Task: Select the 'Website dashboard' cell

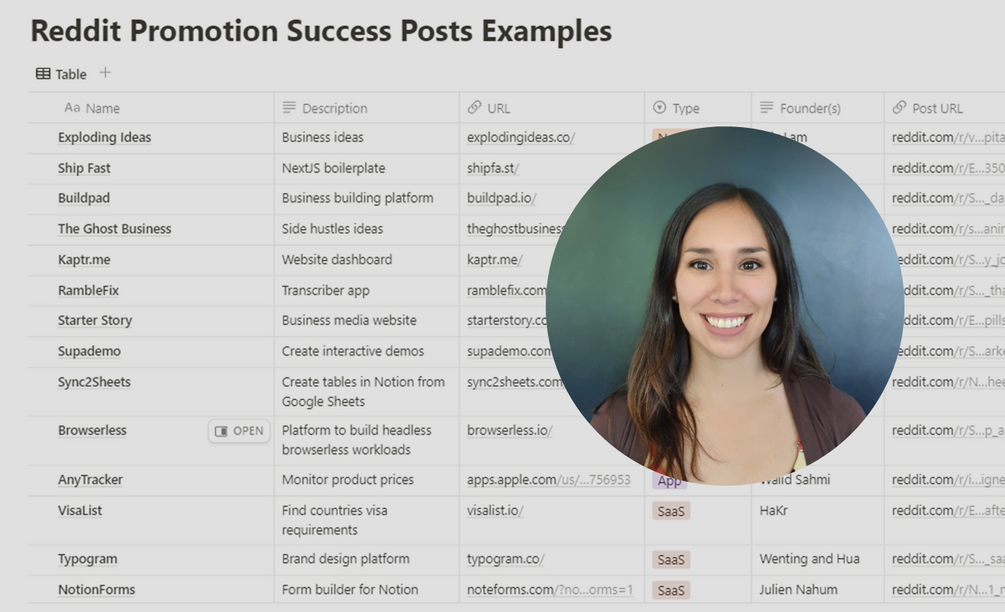Action: pyautogui.click(x=367, y=260)
